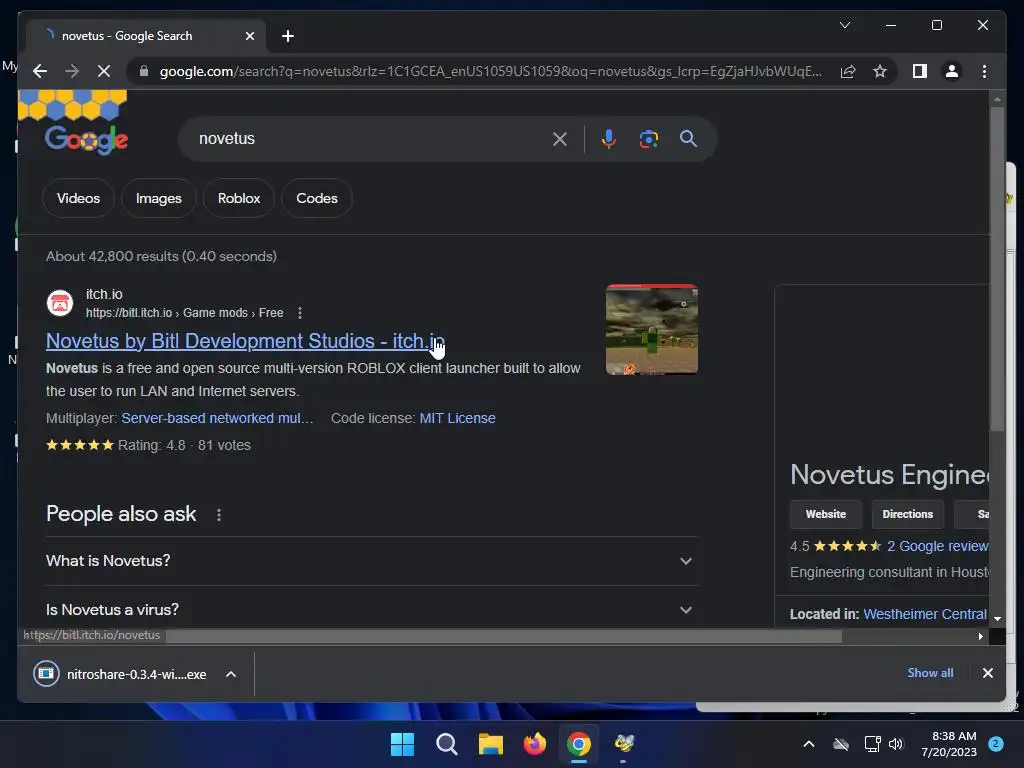The image size is (1024, 768).
Task: Click the horizontal scrollbar right arrow
Action: [980, 636]
